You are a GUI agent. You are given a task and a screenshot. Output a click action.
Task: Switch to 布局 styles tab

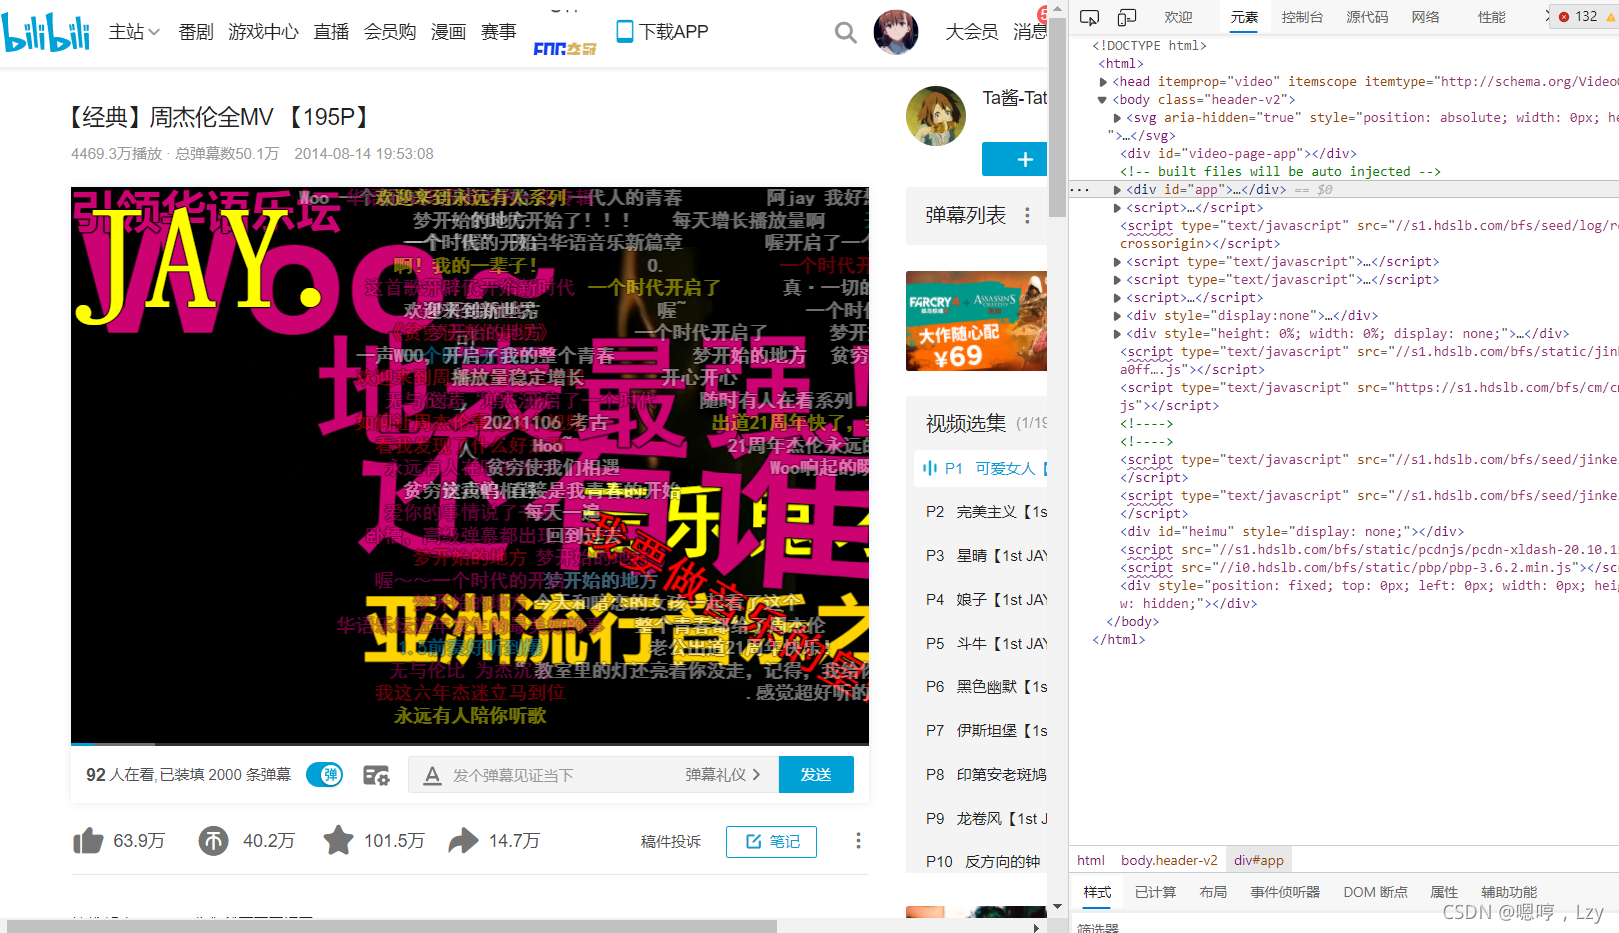point(1213,892)
